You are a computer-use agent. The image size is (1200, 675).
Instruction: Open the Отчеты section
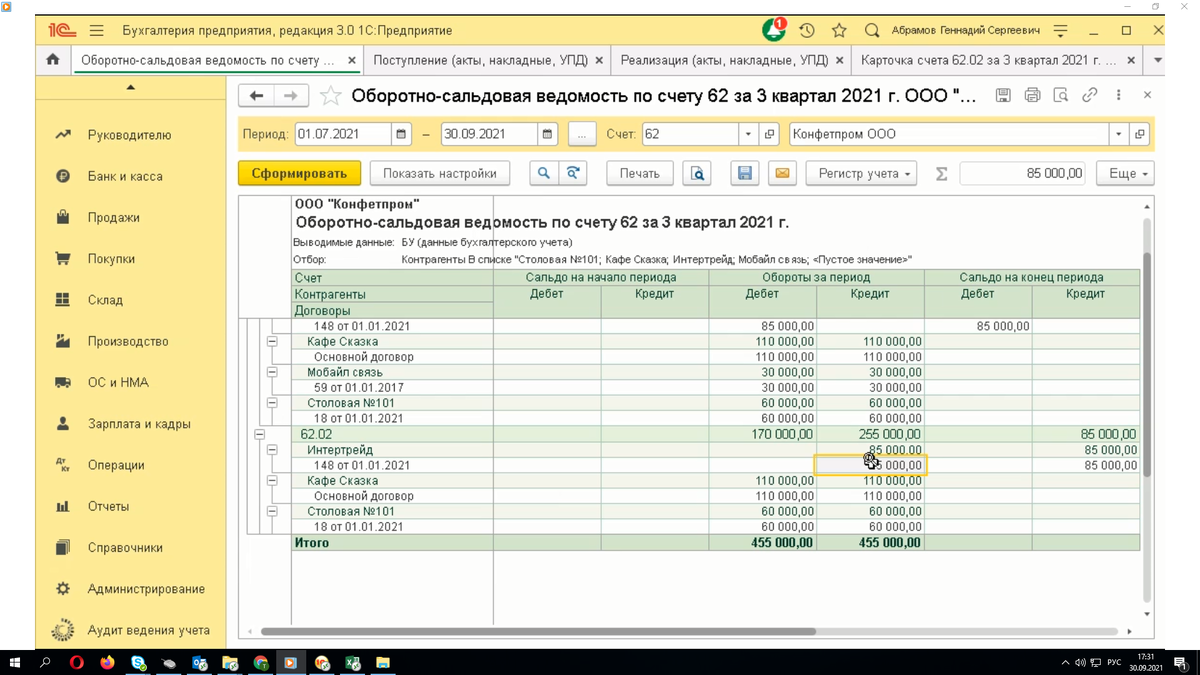tap(108, 506)
